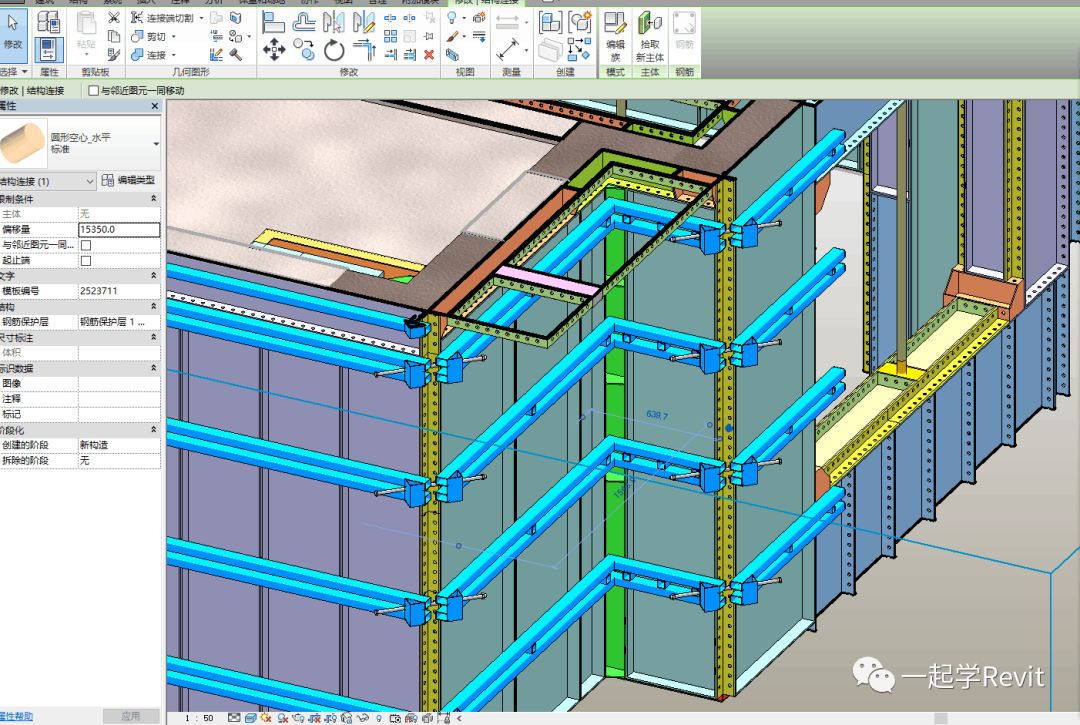The width and height of the screenshot is (1080, 725).
Task: Select the Mirror - Pick Axis icon
Action: tap(334, 22)
